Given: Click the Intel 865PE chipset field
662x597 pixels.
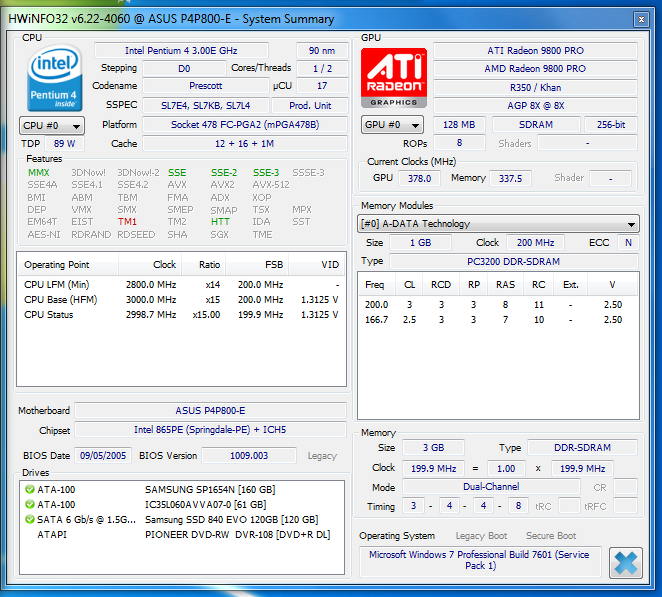Looking at the screenshot, I should [x=210, y=430].
